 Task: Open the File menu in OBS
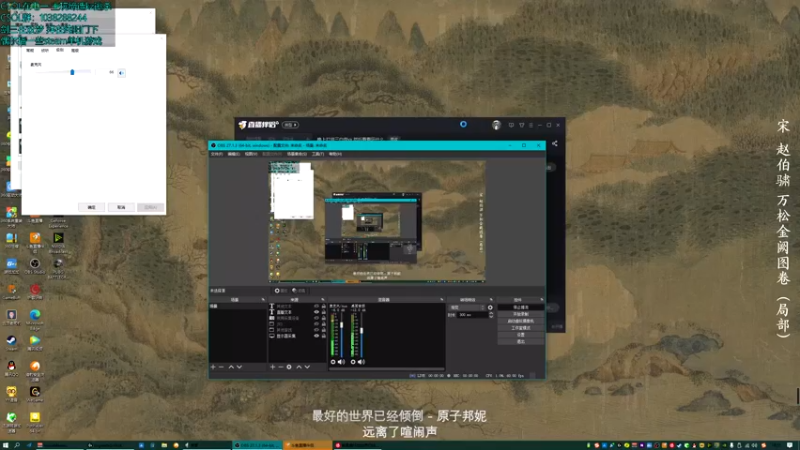[x=217, y=154]
